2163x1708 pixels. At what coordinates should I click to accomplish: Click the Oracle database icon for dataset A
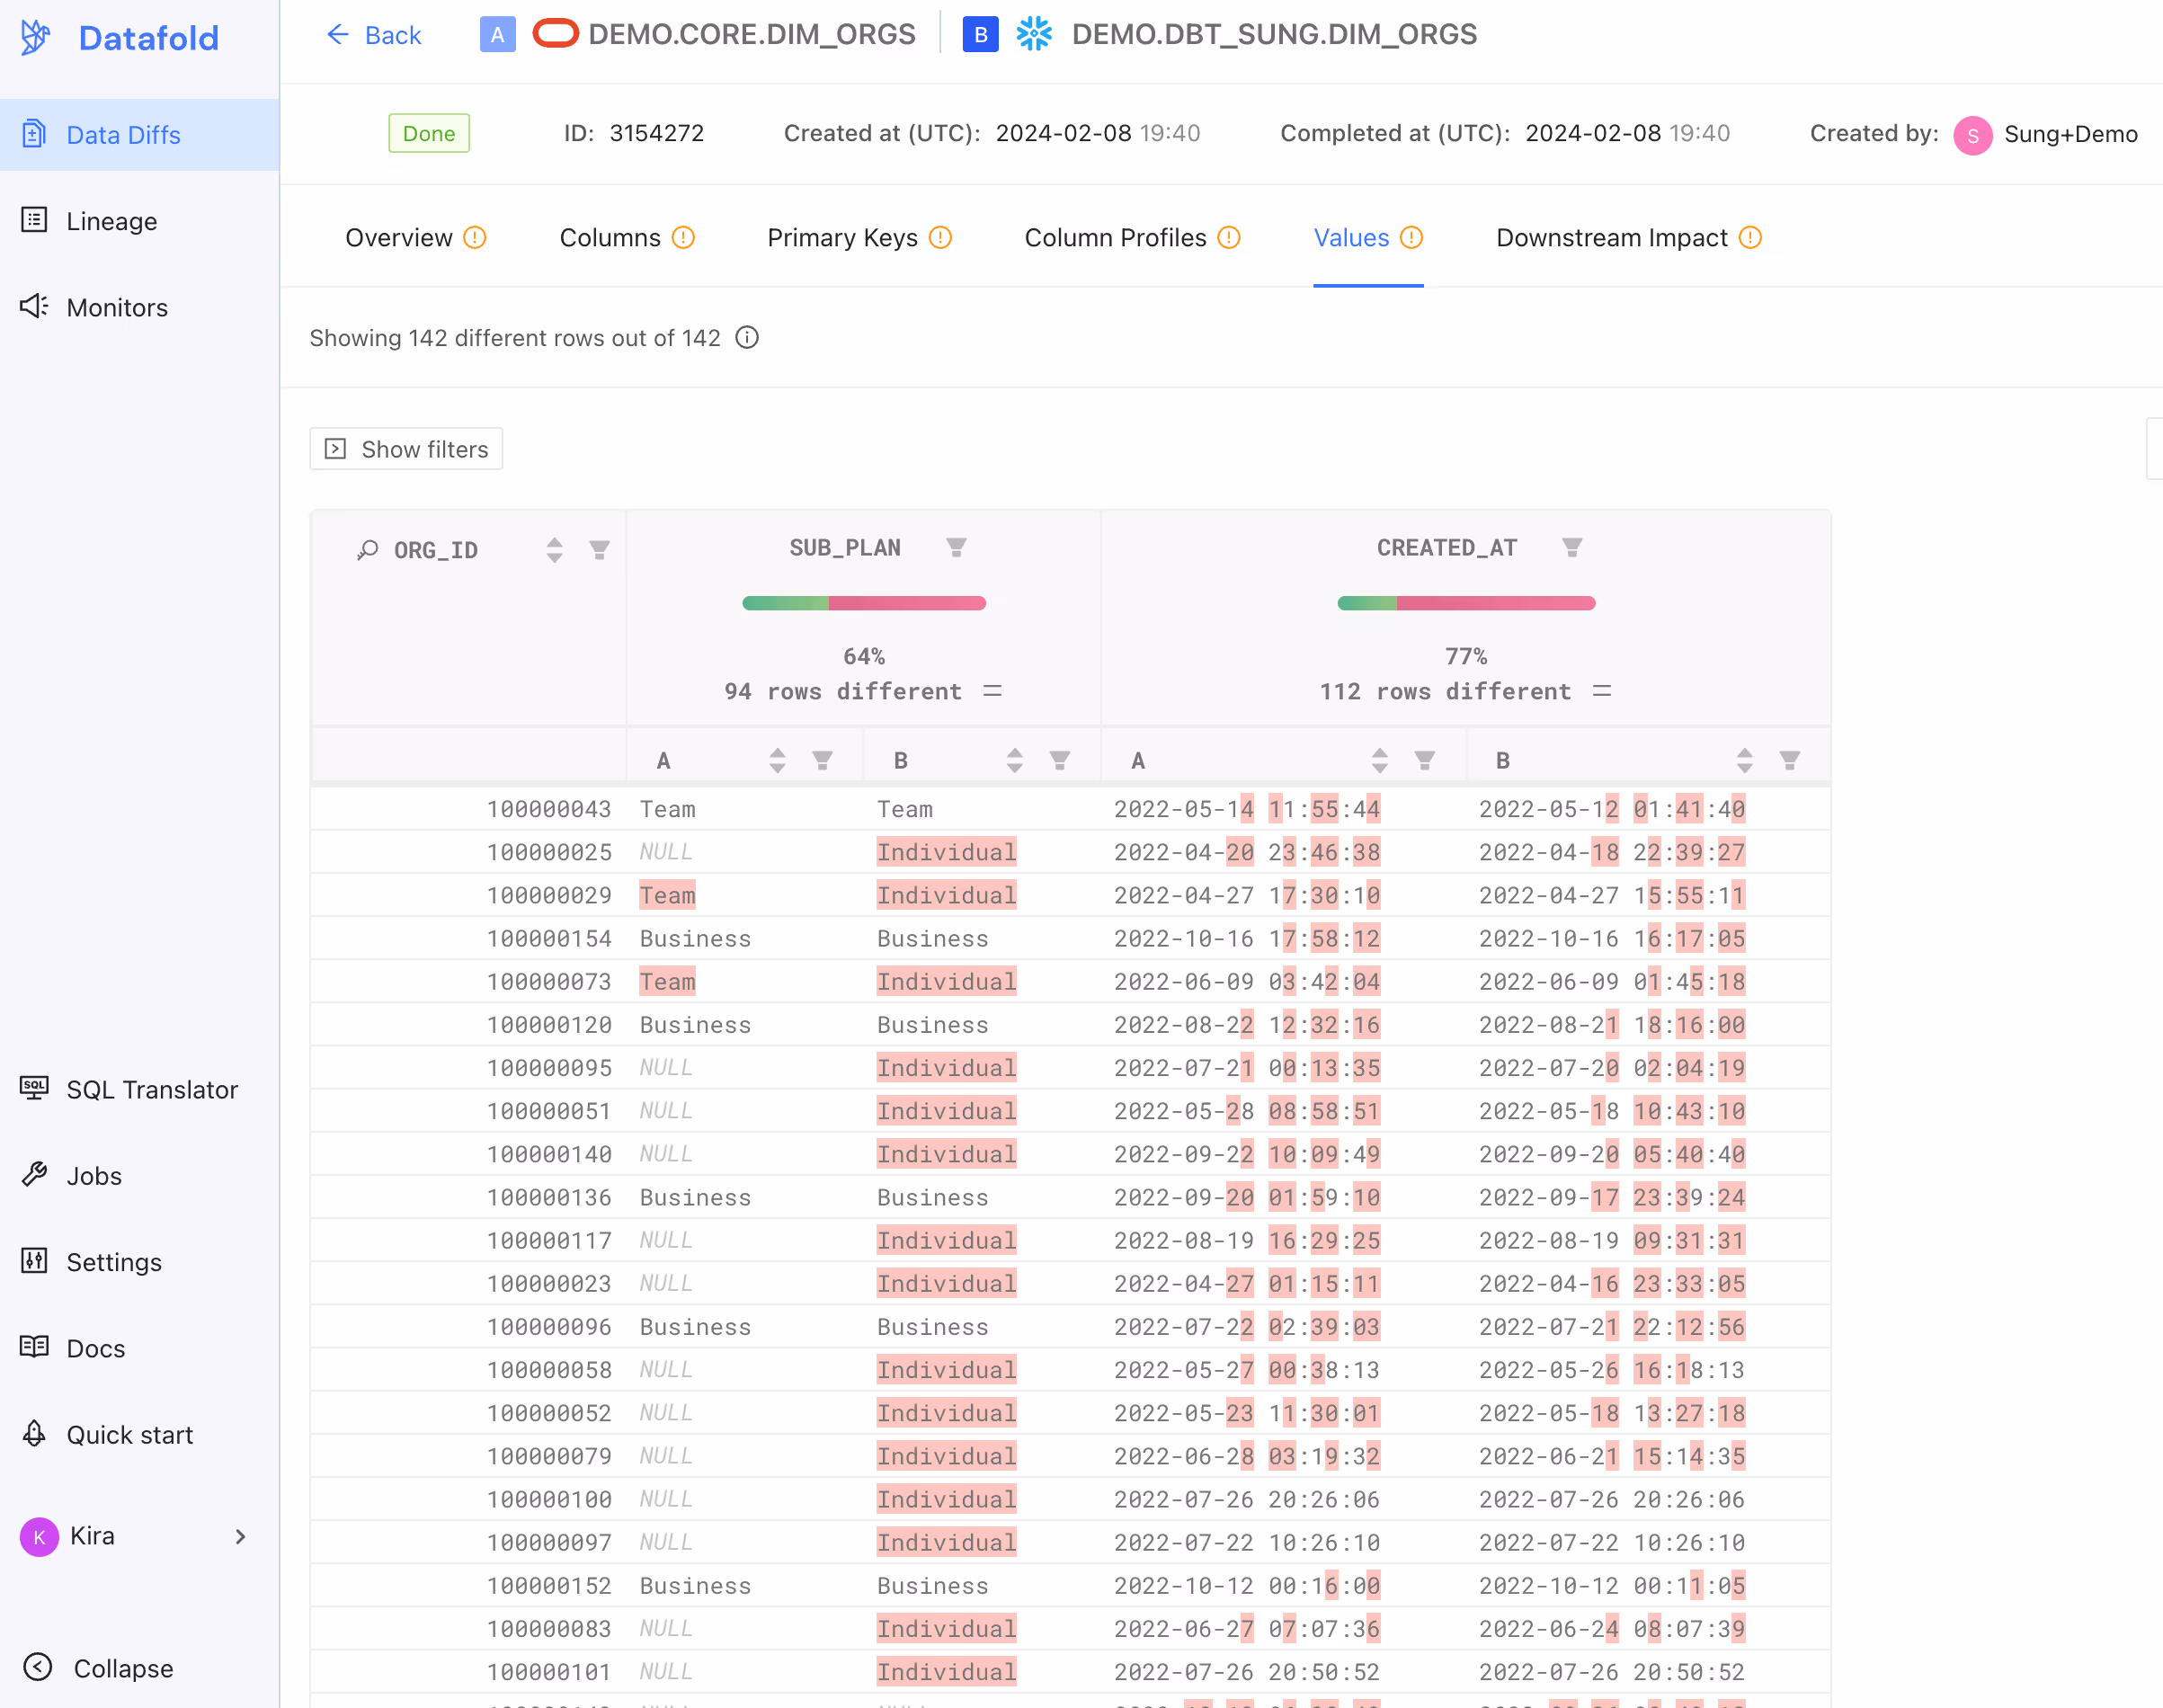point(555,34)
